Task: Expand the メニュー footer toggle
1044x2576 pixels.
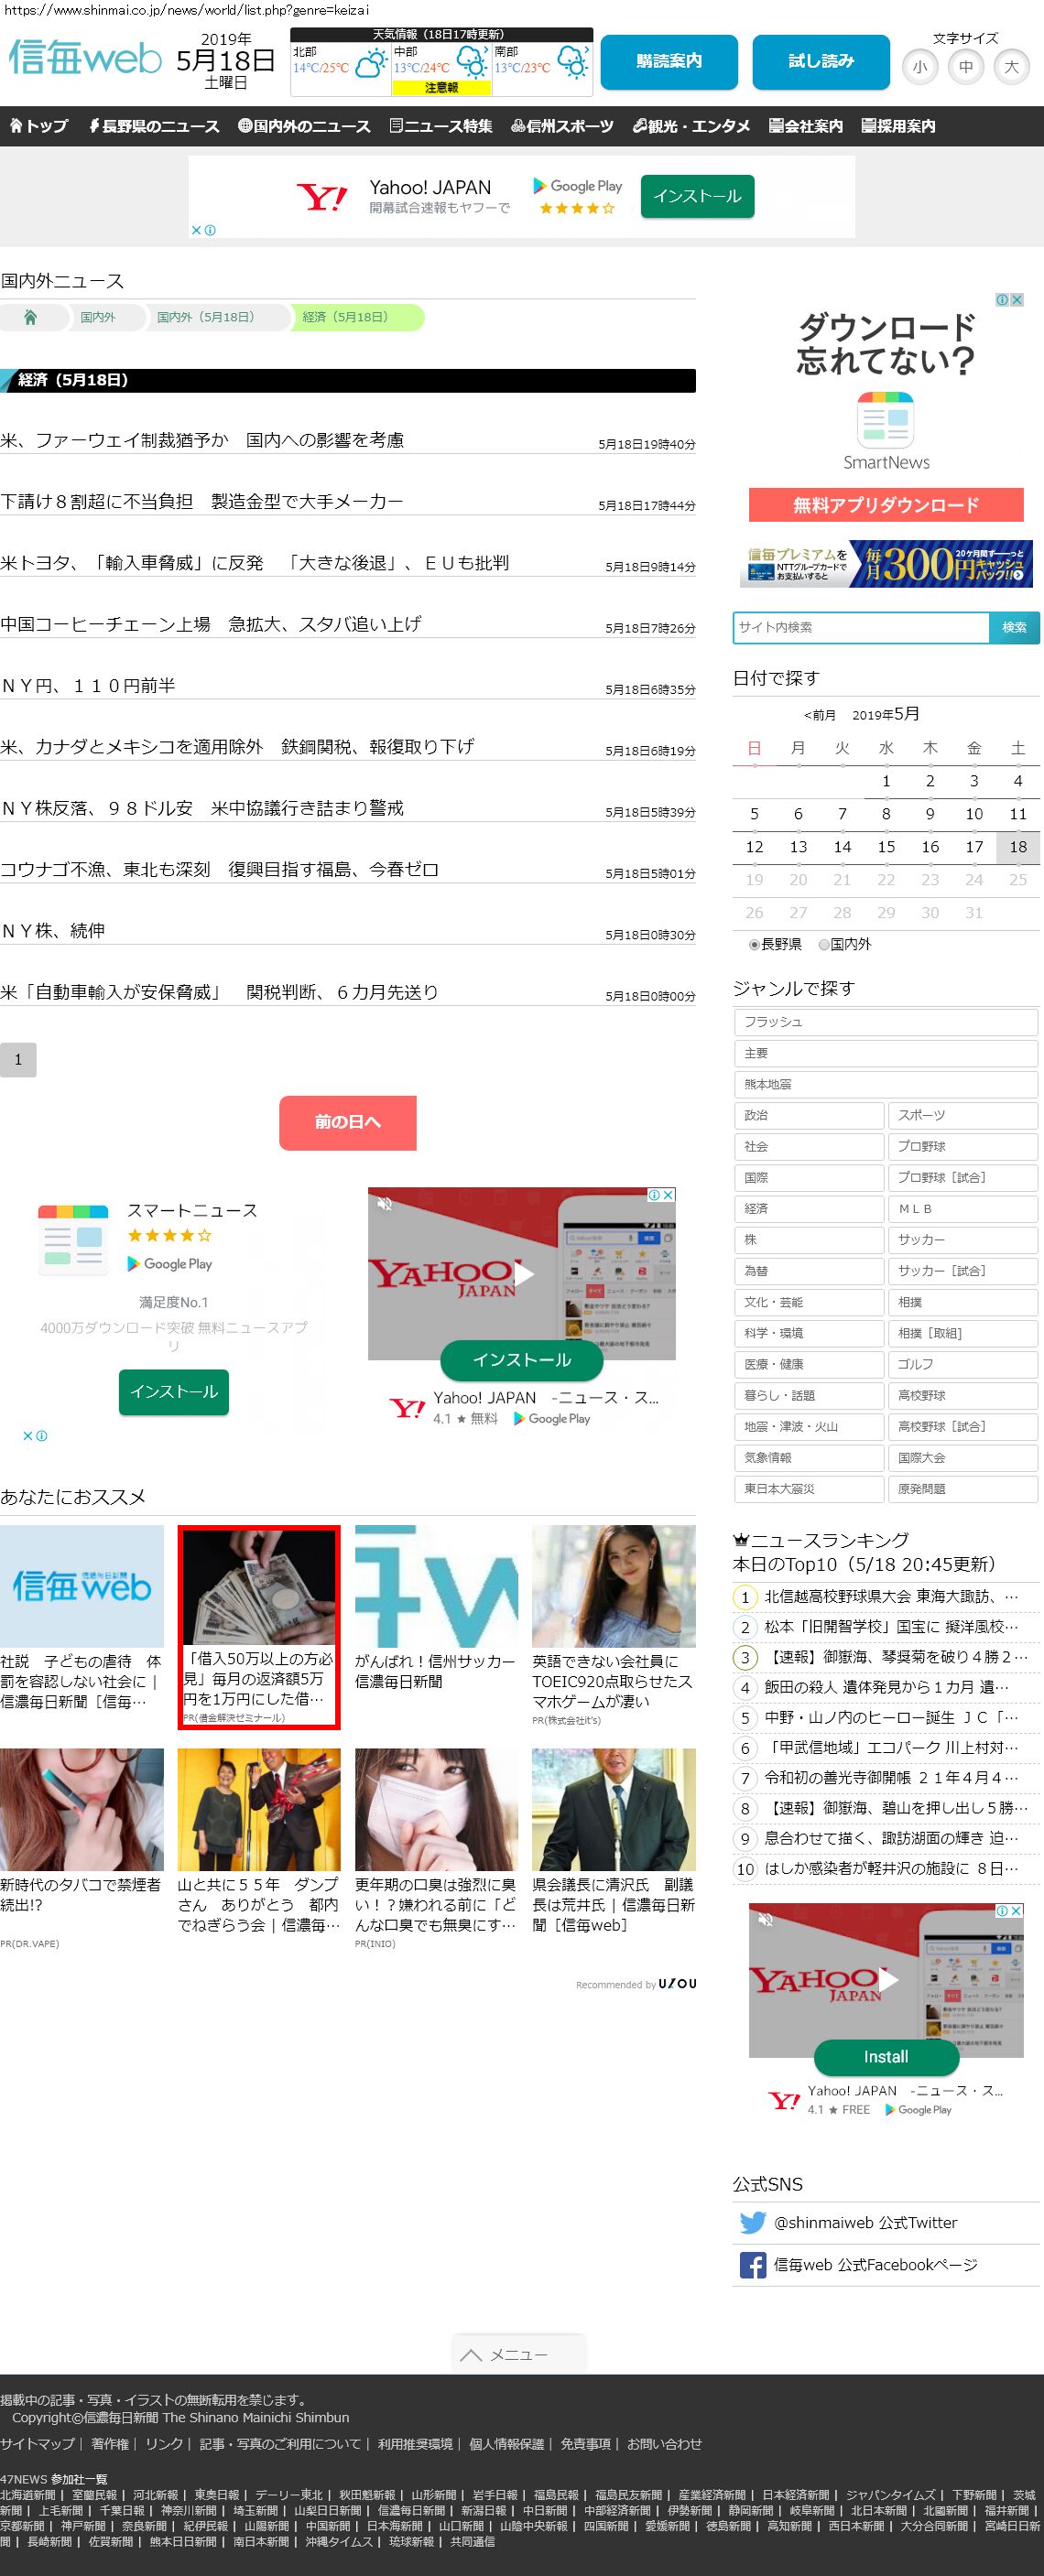Action: coord(518,2354)
